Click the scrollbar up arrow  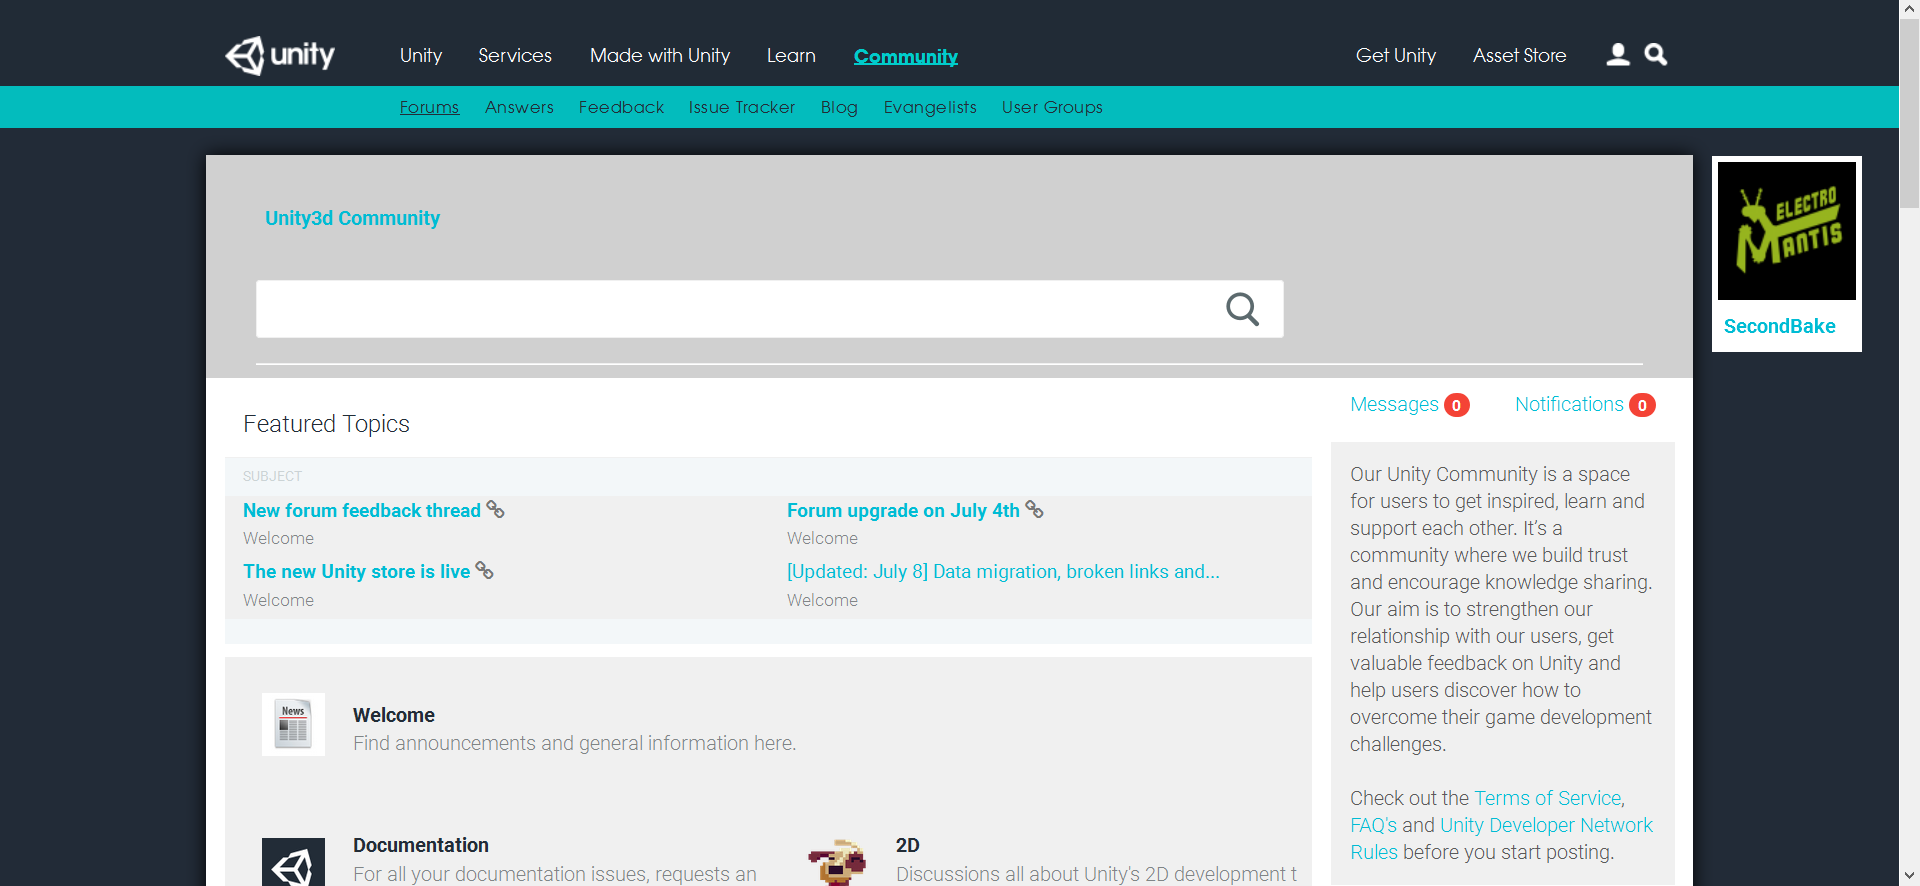(x=1909, y=9)
